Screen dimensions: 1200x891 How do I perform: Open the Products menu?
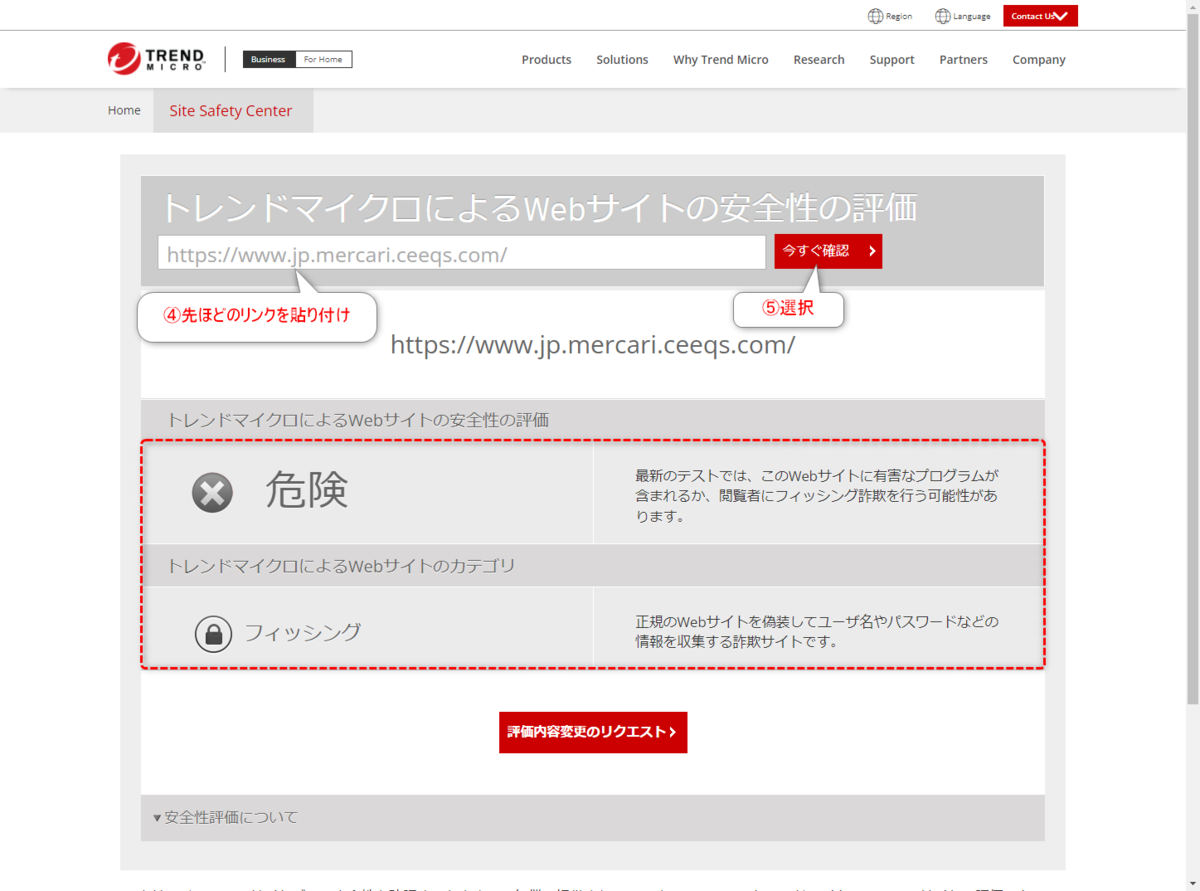coord(546,60)
